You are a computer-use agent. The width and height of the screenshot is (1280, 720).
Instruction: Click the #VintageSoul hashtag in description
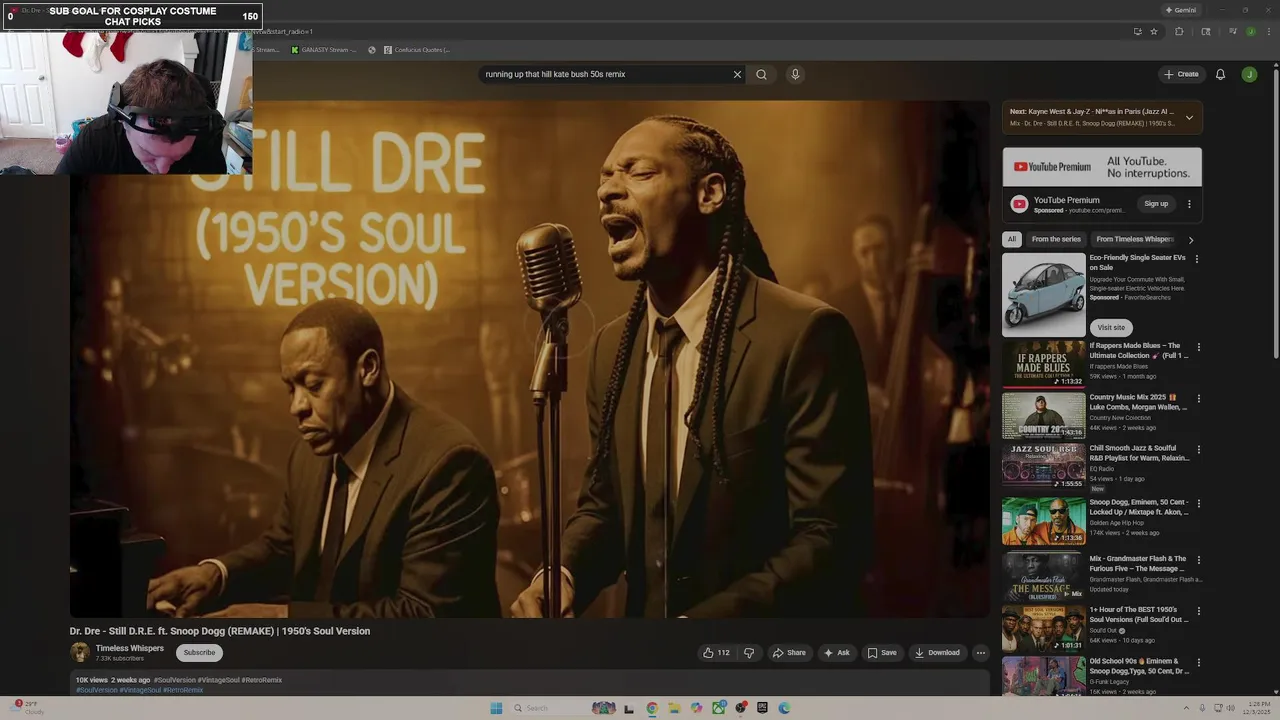[x=140, y=690]
